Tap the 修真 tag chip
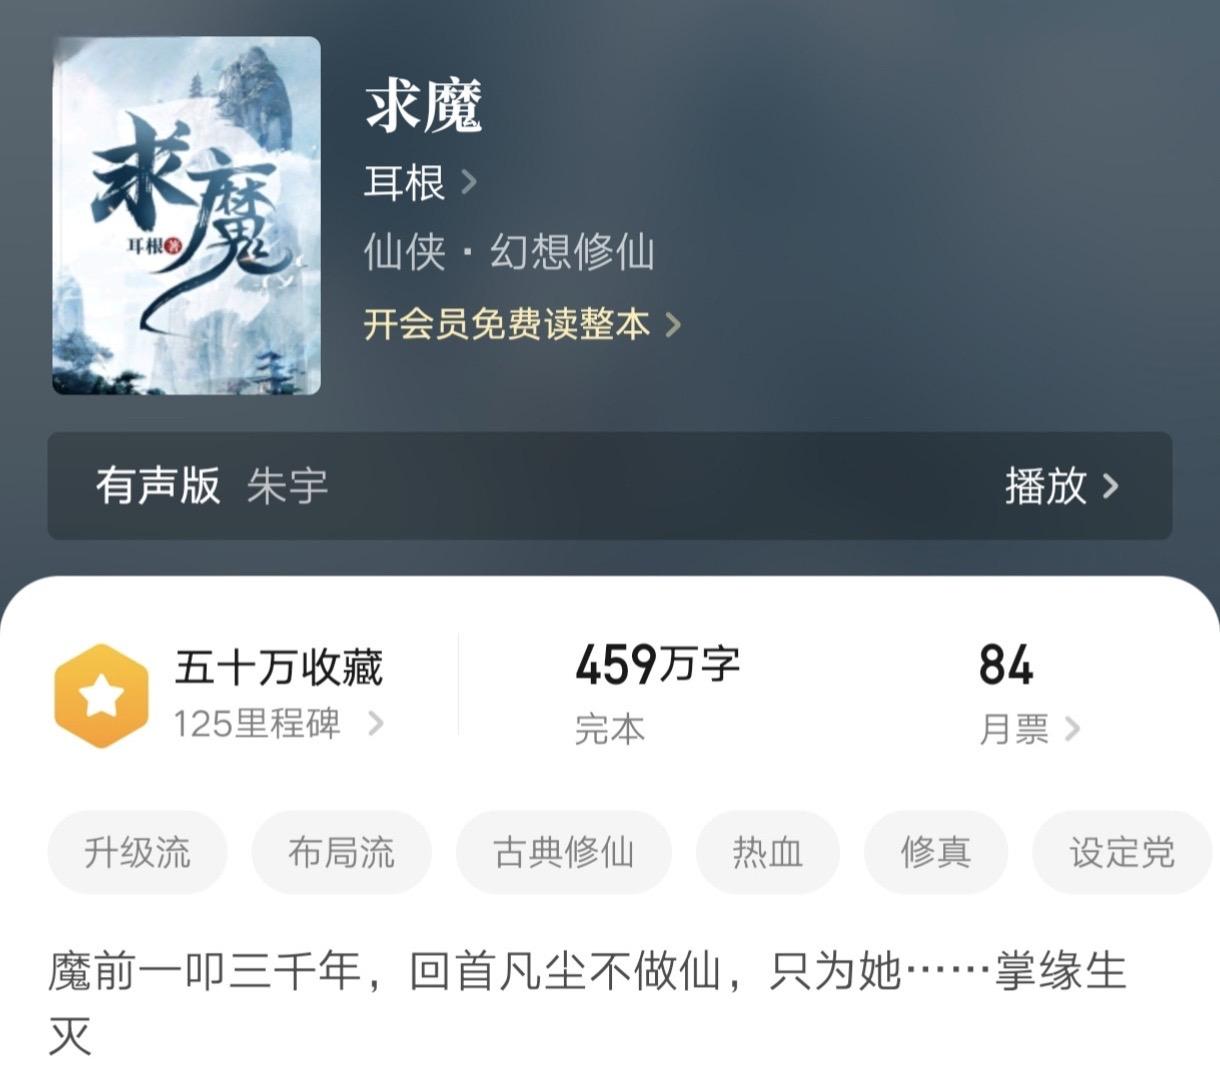The image size is (1220, 1066). click(x=936, y=852)
